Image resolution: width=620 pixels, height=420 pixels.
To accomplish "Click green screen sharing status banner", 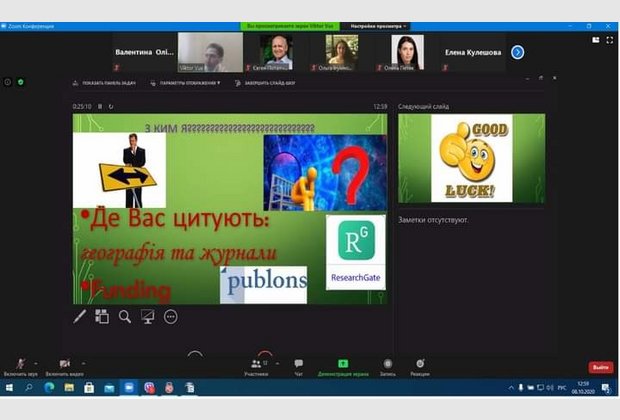I will tap(290, 26).
